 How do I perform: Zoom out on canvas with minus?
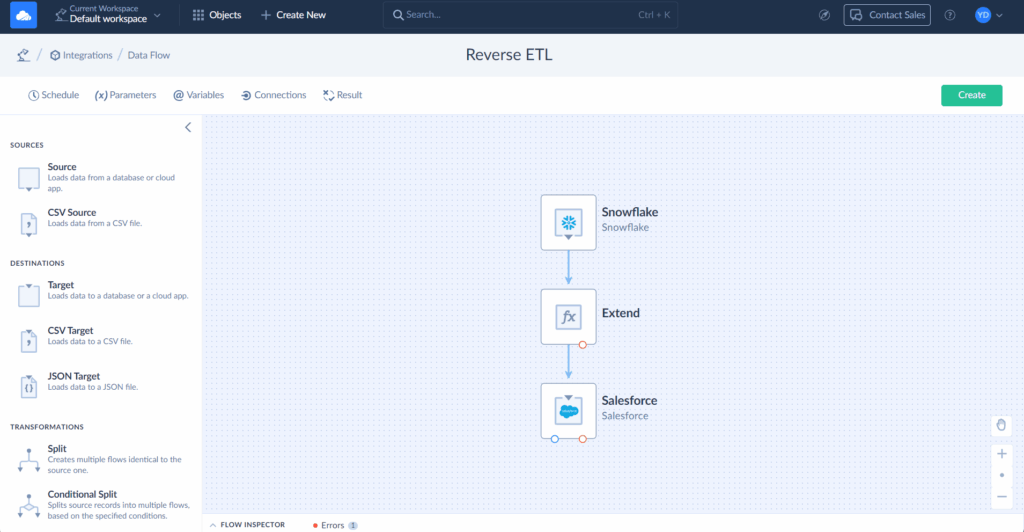tap(1001, 497)
